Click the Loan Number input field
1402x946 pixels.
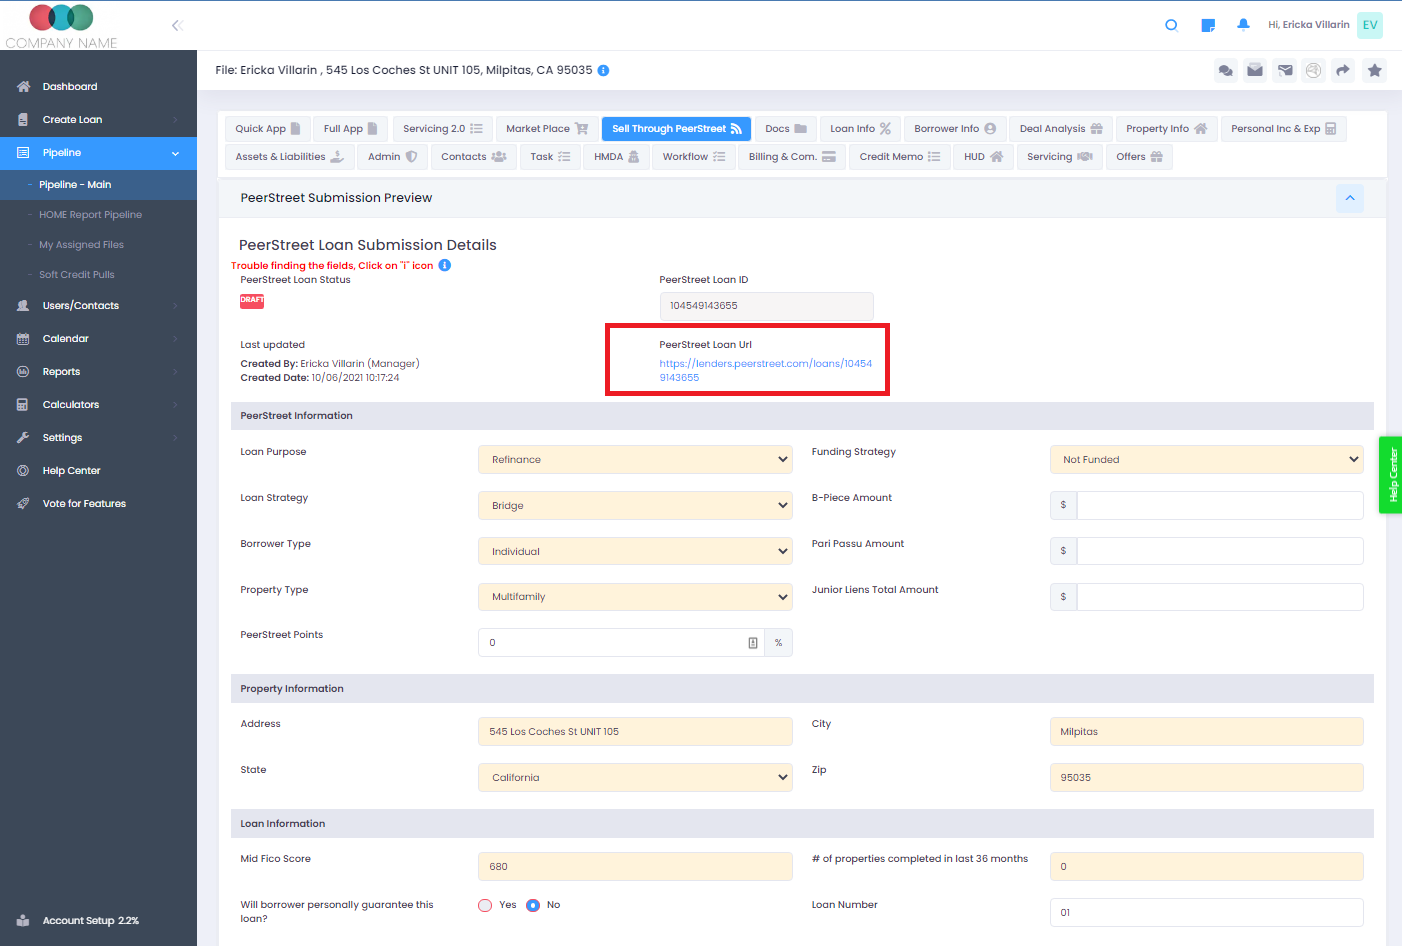[1207, 913]
